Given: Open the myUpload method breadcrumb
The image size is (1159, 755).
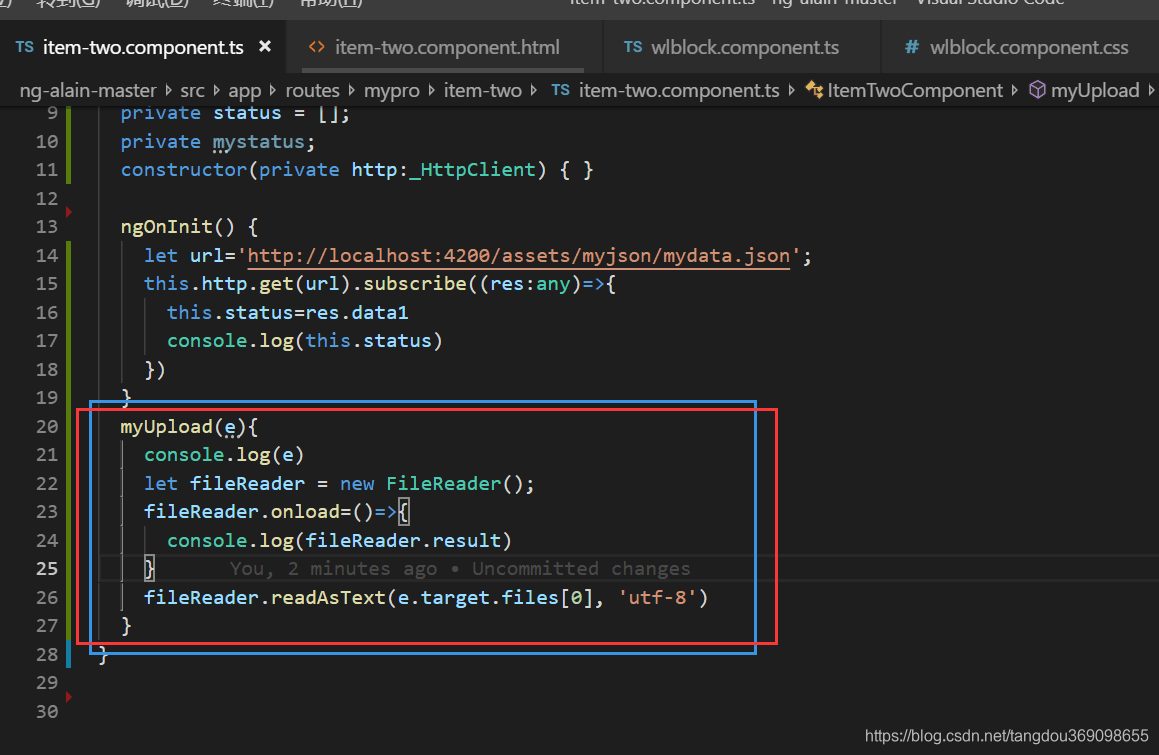Looking at the screenshot, I should click(x=1095, y=91).
